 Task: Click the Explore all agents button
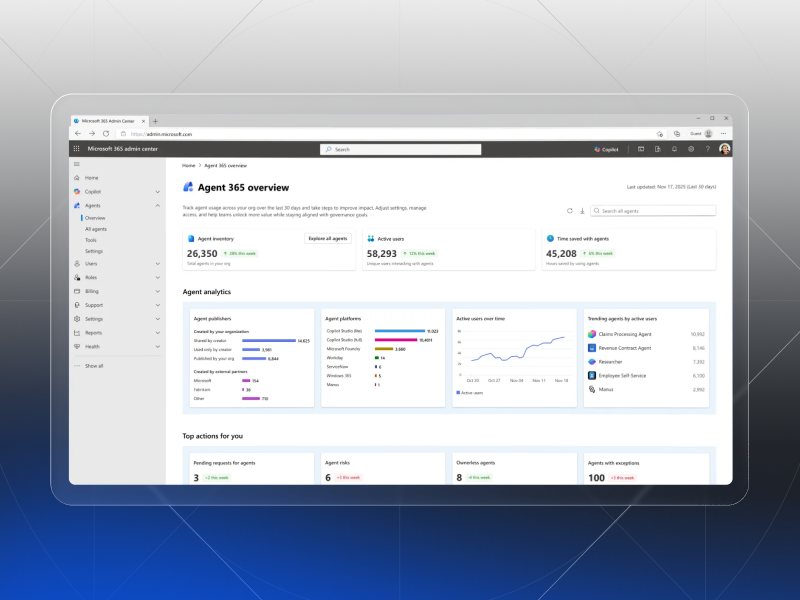[x=328, y=239]
